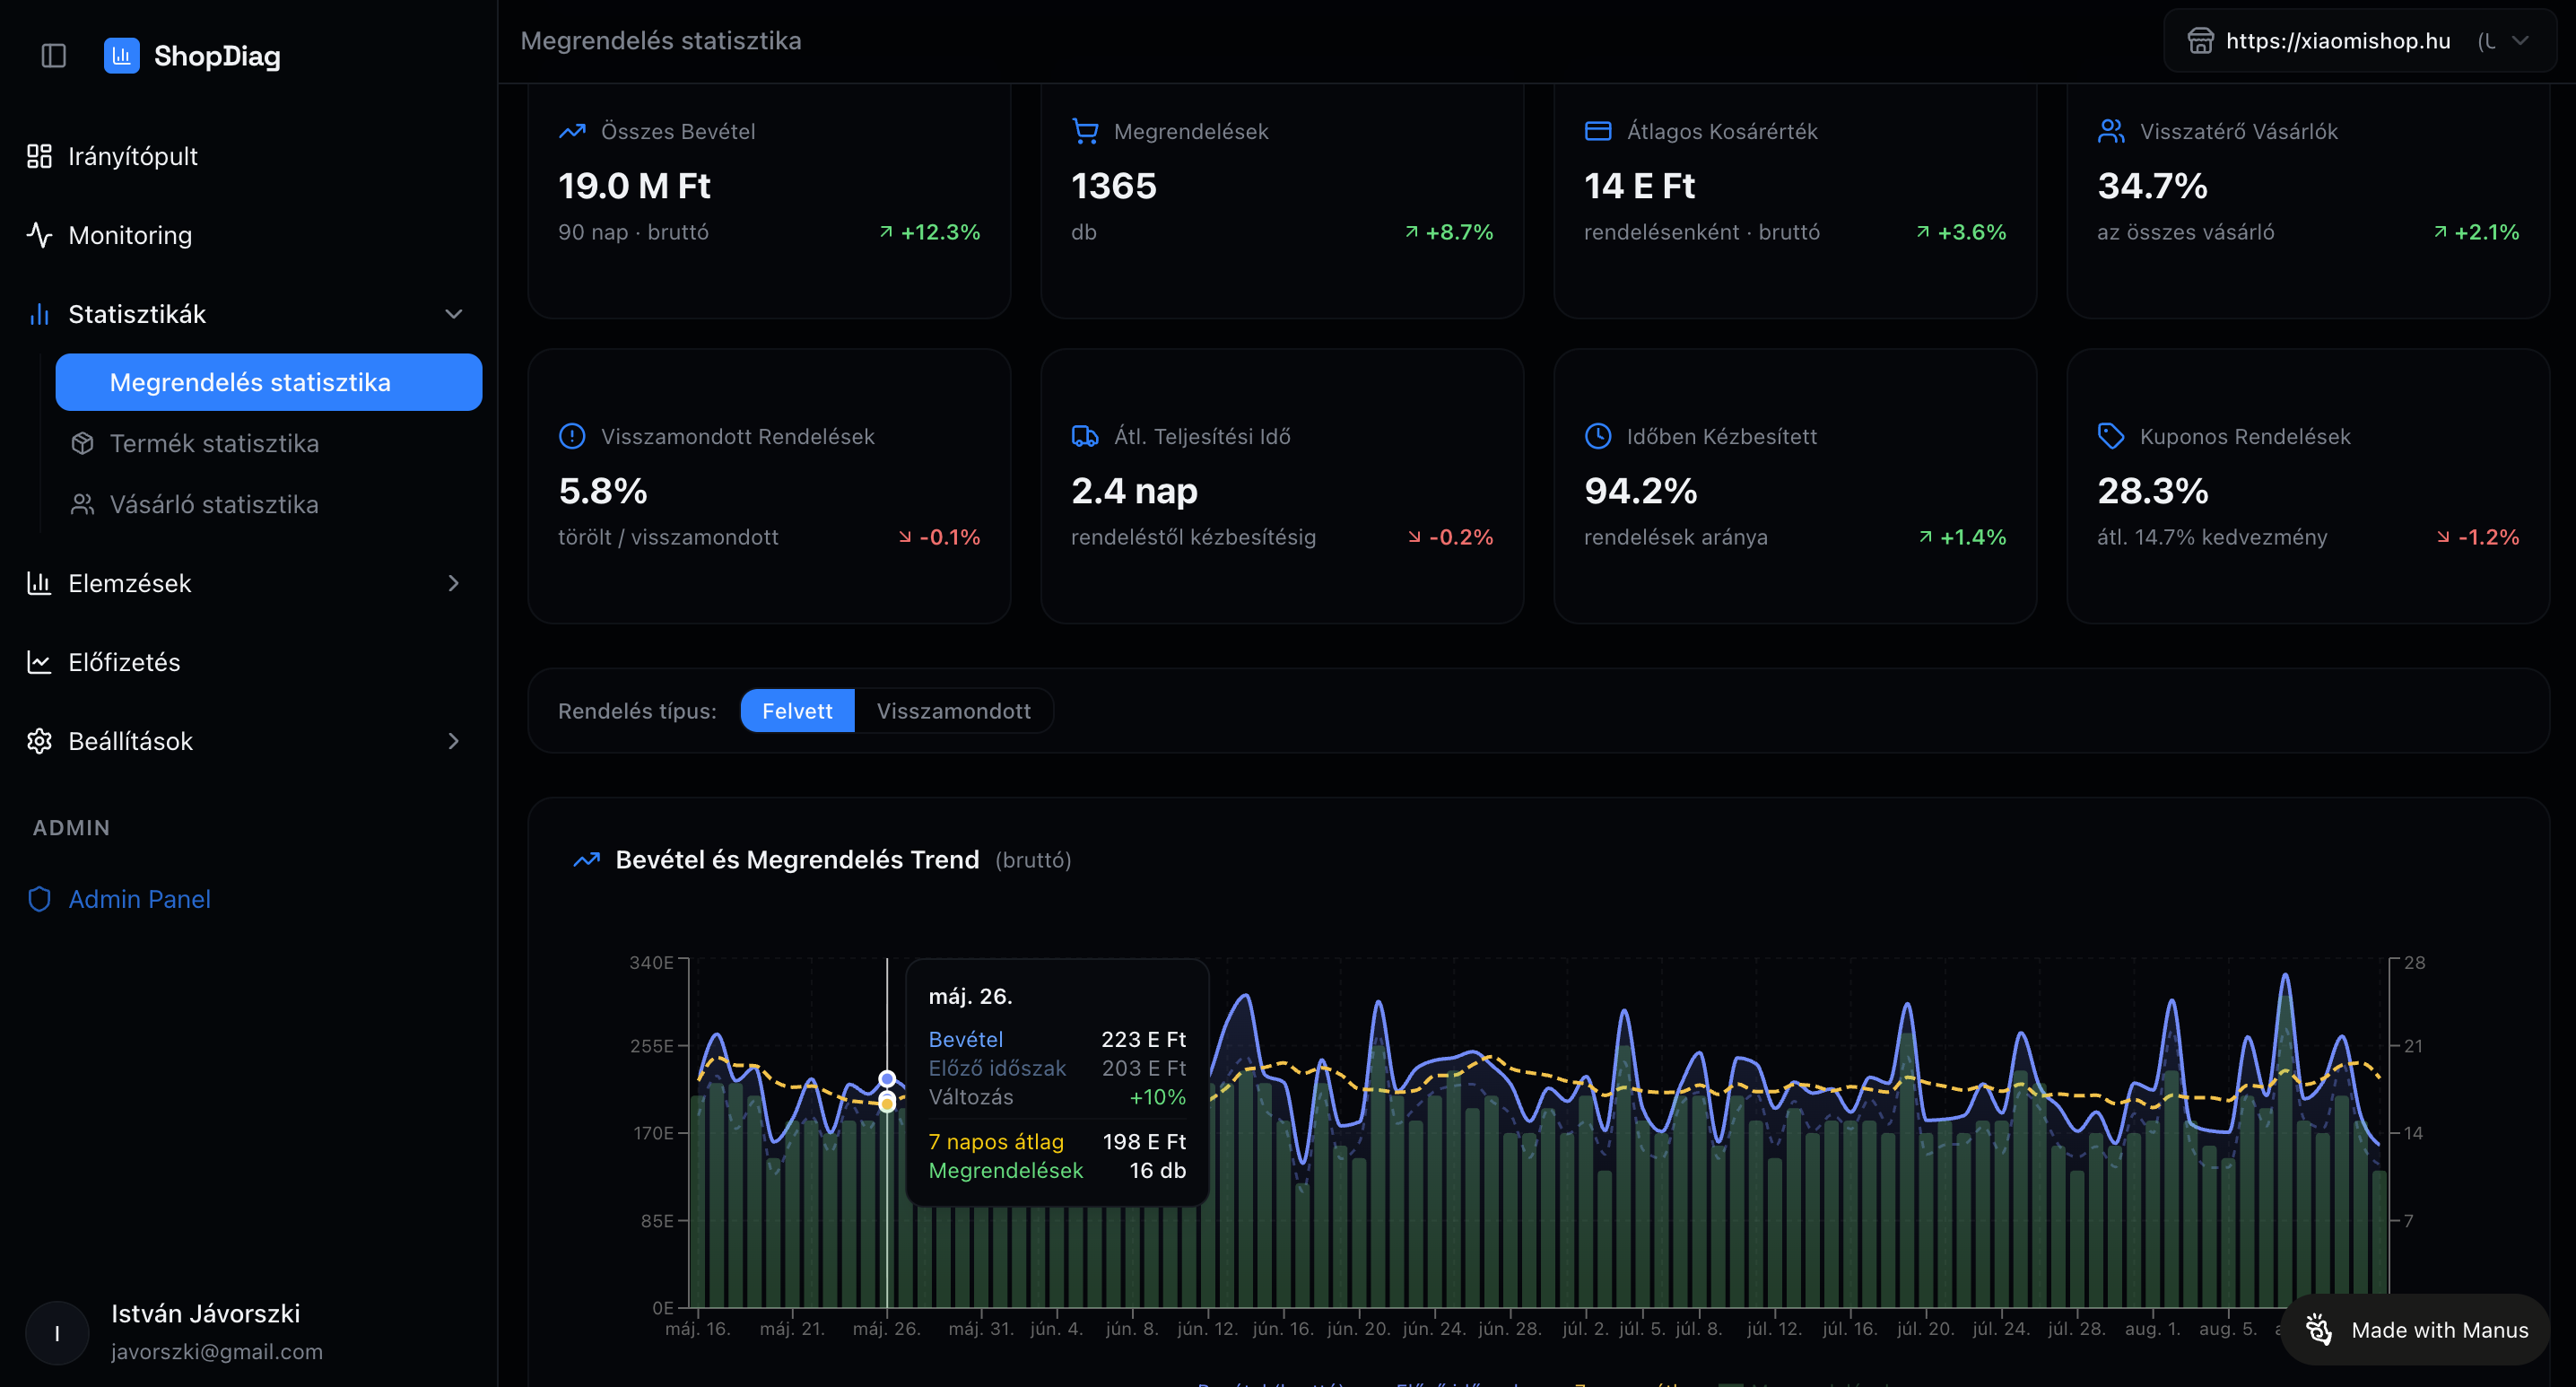Click the javorszki@gmail.com email text
Image resolution: width=2576 pixels, height=1387 pixels.
point(217,1352)
